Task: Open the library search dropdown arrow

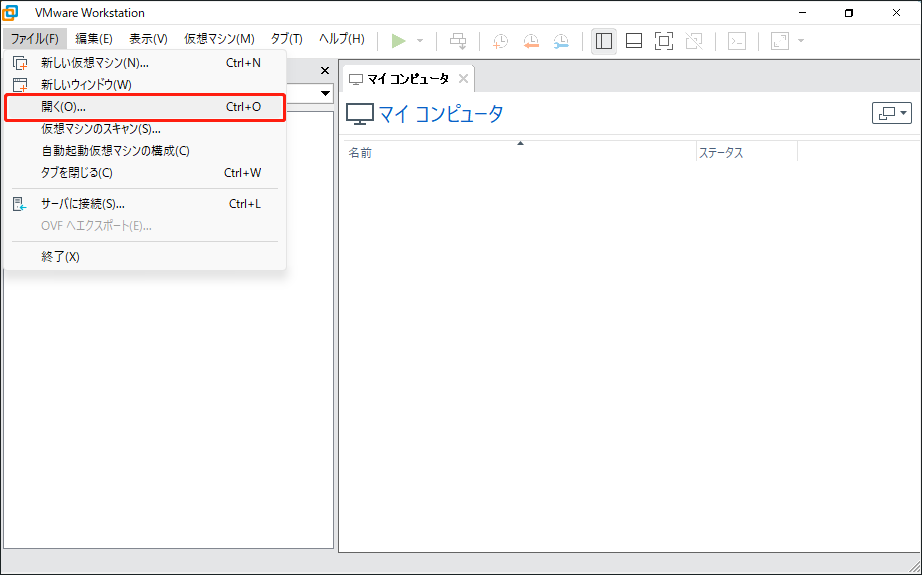Action: coord(325,93)
